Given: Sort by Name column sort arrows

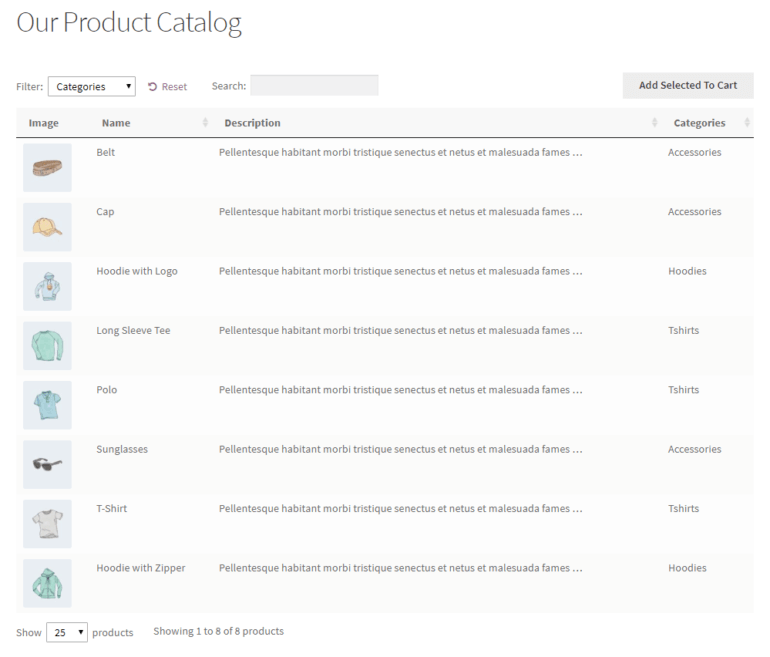Looking at the screenshot, I should pos(205,123).
